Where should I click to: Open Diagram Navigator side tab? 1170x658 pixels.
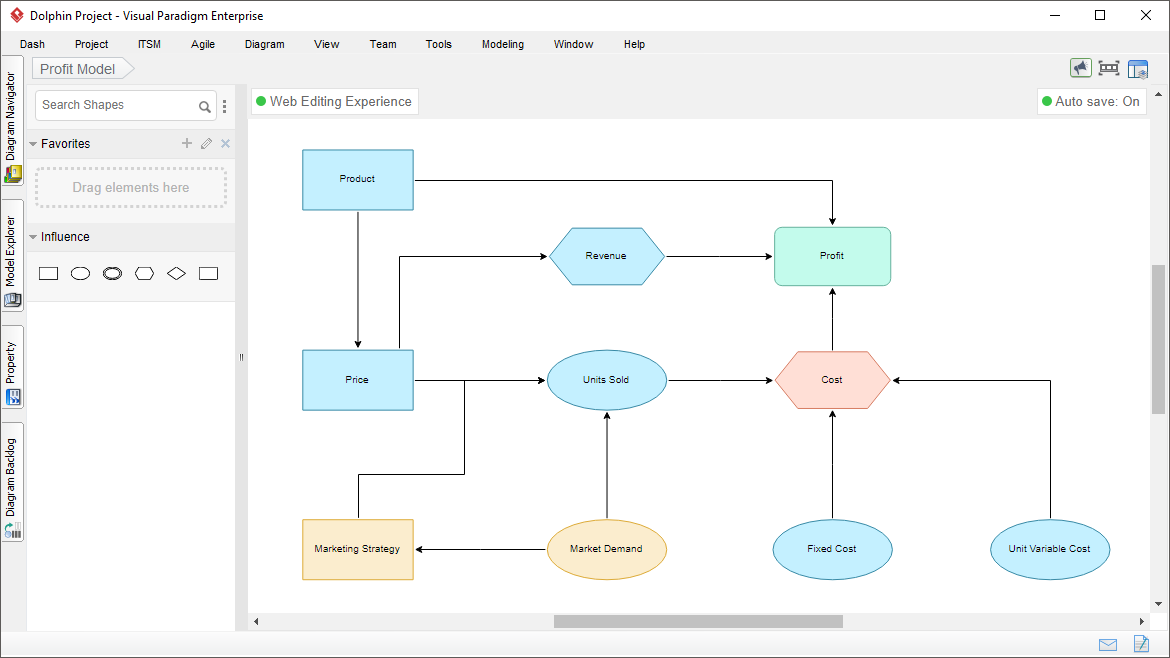[x=12, y=120]
